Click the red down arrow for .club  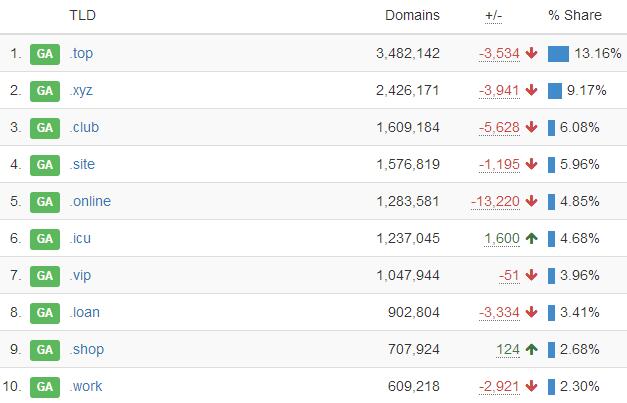(531, 128)
